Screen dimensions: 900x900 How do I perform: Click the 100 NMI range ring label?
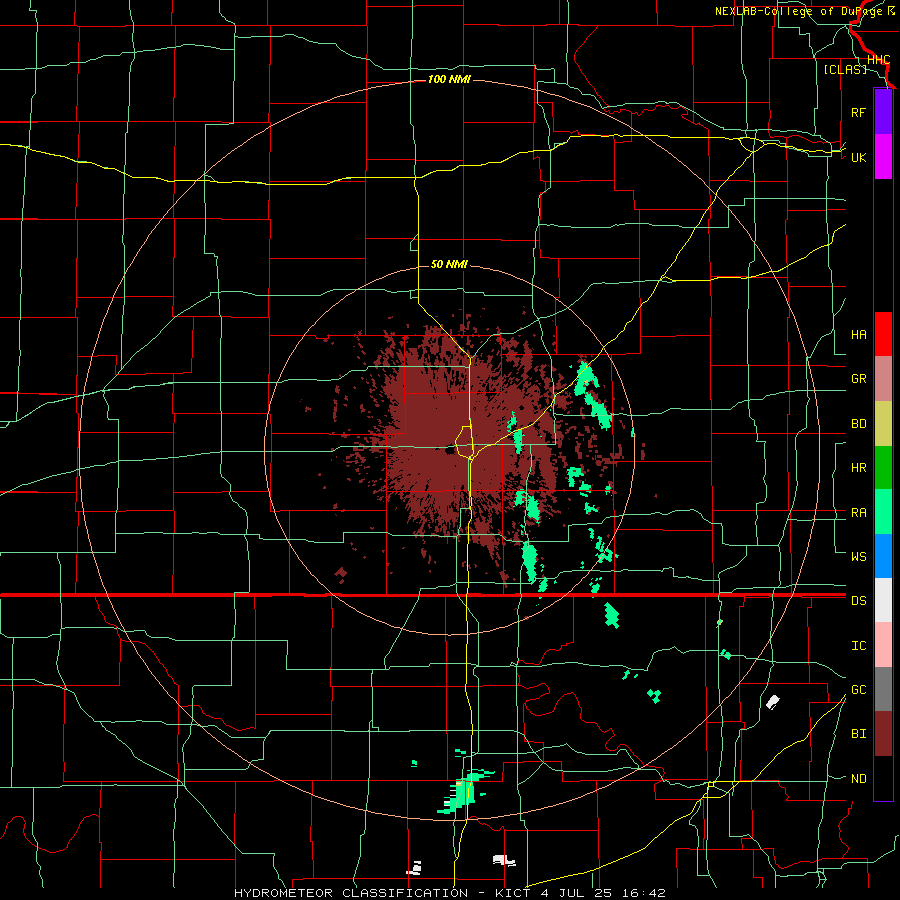pos(449,79)
